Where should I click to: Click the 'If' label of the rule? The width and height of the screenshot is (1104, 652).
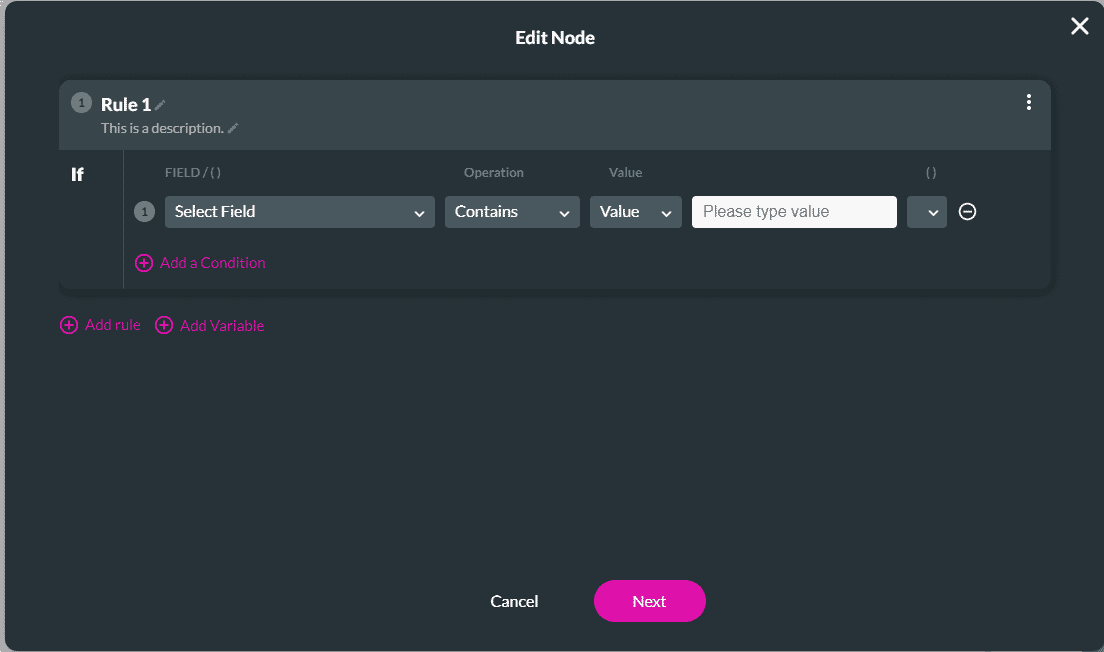77,175
